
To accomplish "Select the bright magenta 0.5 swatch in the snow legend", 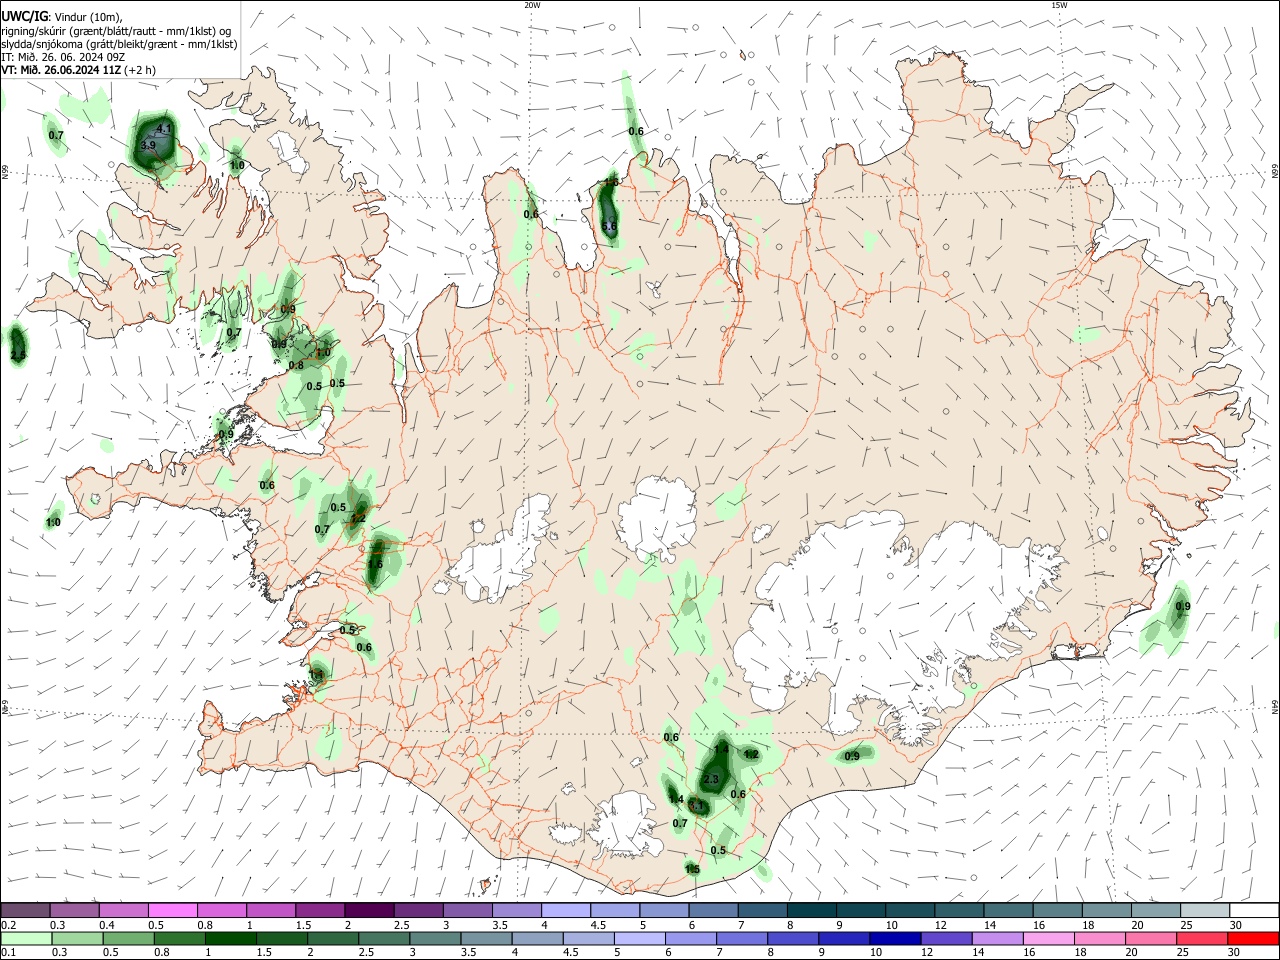I will (173, 911).
